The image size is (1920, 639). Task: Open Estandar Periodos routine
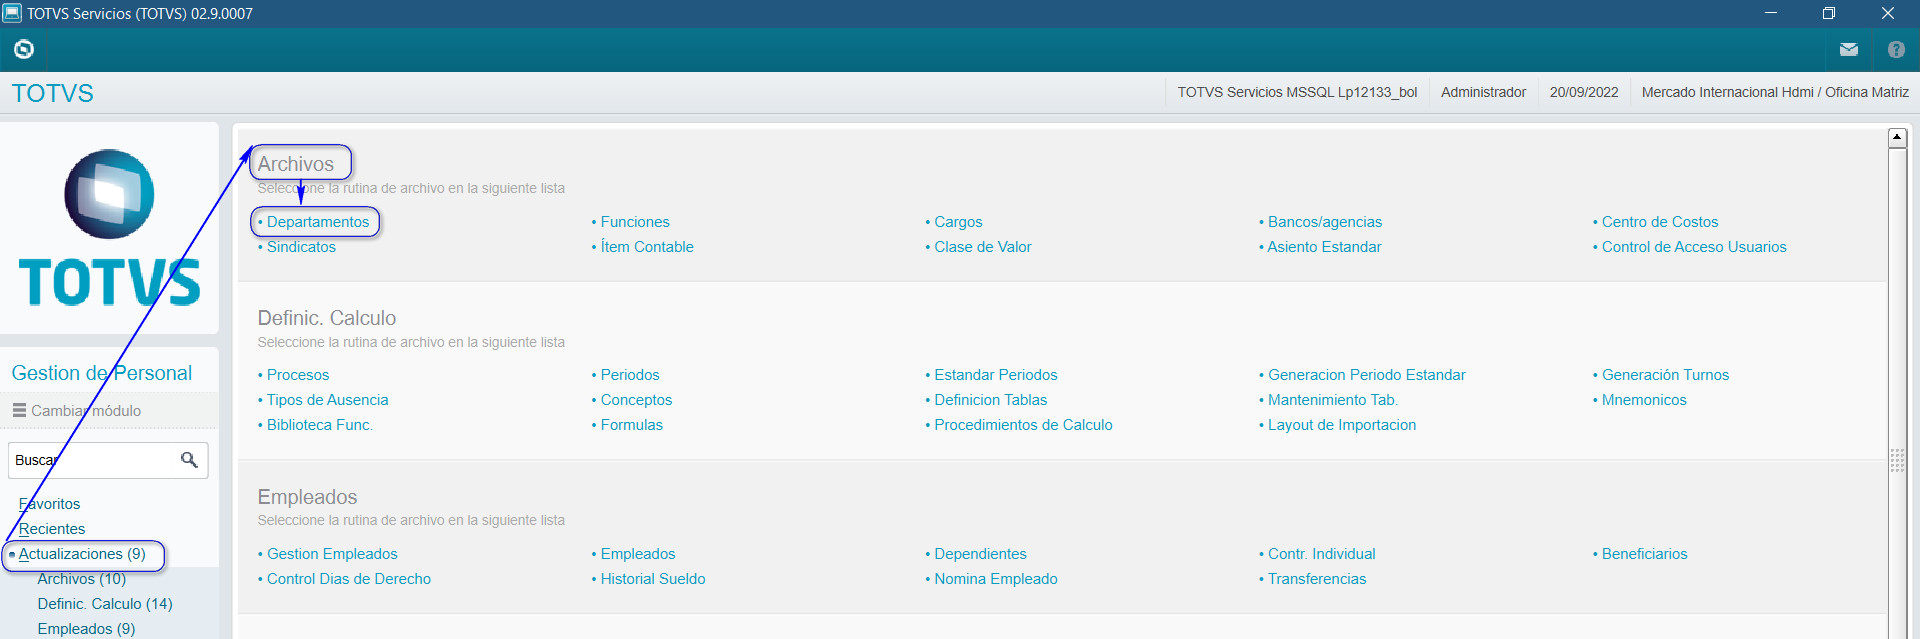coord(995,375)
